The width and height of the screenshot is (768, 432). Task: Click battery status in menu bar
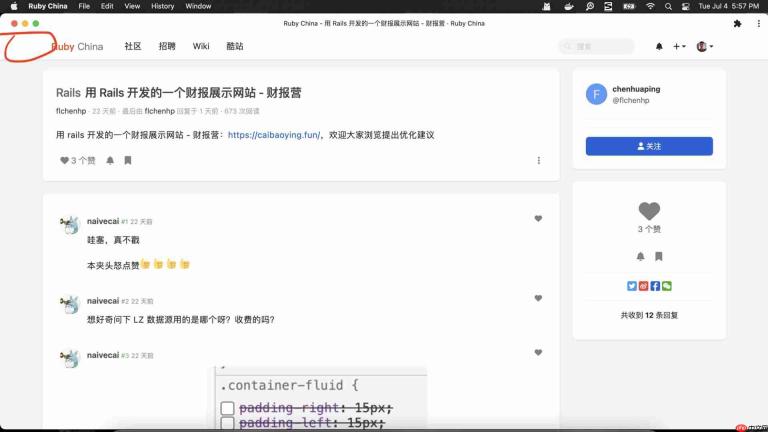[x=629, y=6]
